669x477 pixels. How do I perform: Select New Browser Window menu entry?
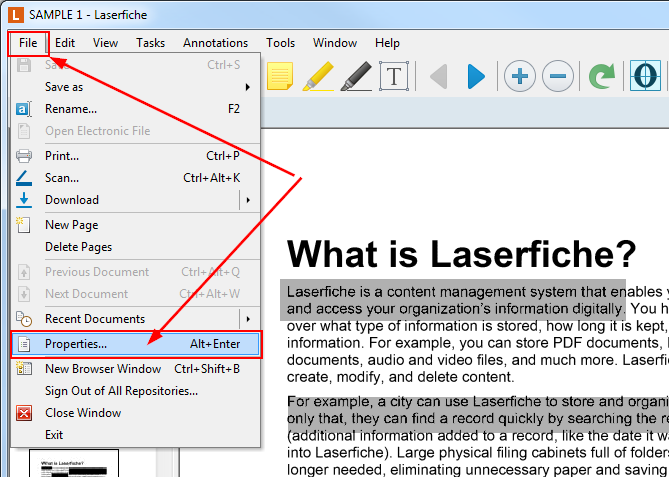coord(135,369)
